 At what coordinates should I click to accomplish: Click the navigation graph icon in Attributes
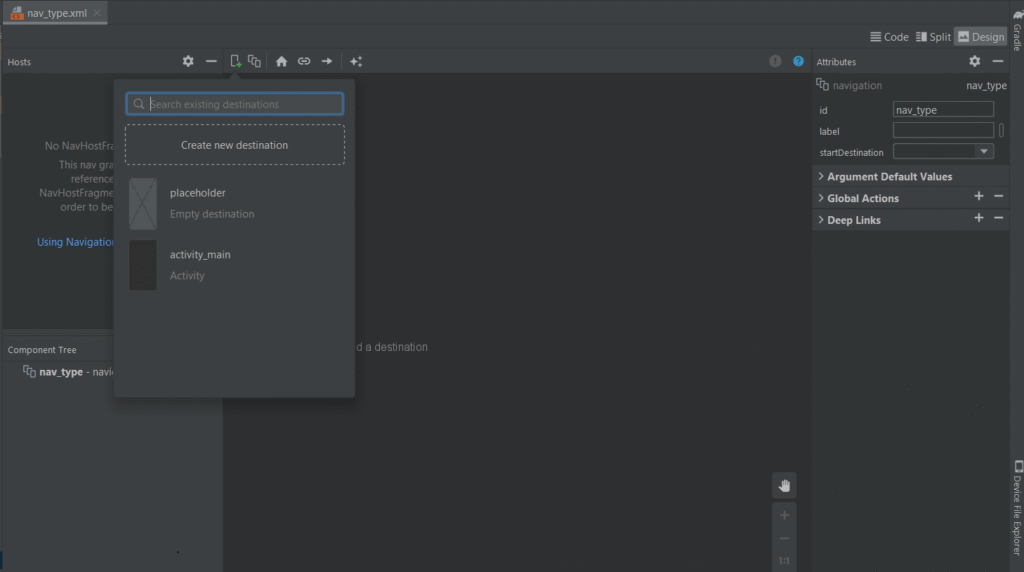point(822,85)
